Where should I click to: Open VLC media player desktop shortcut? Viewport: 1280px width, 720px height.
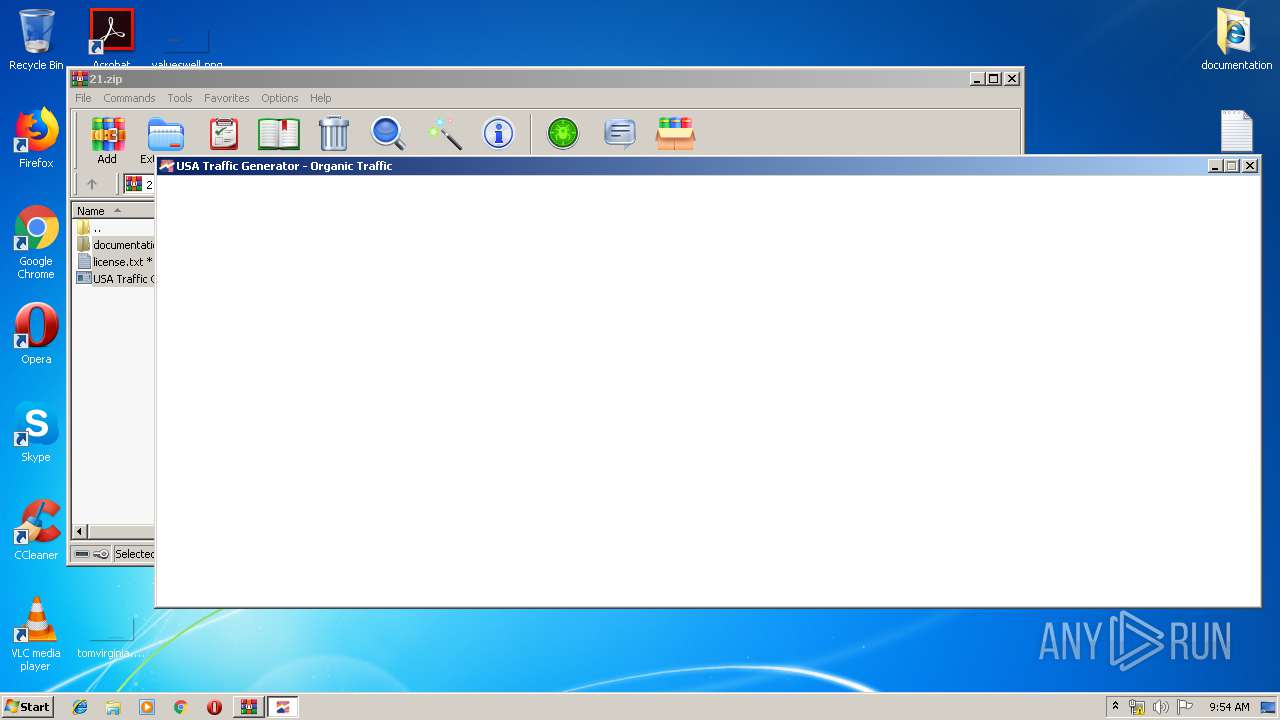coord(36,634)
